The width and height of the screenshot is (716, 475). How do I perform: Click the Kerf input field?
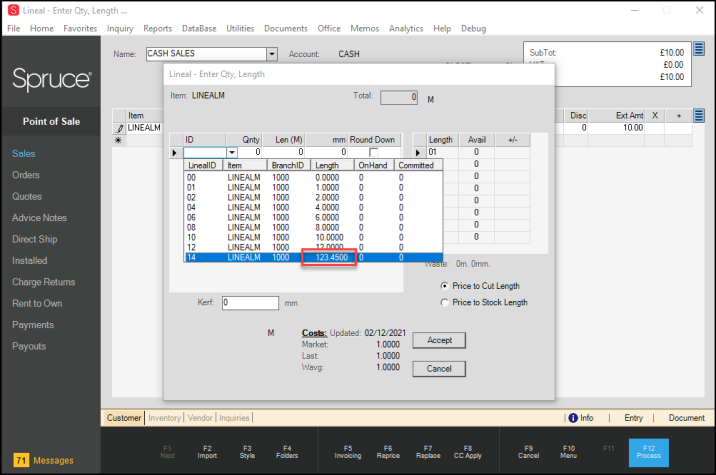[x=250, y=303]
